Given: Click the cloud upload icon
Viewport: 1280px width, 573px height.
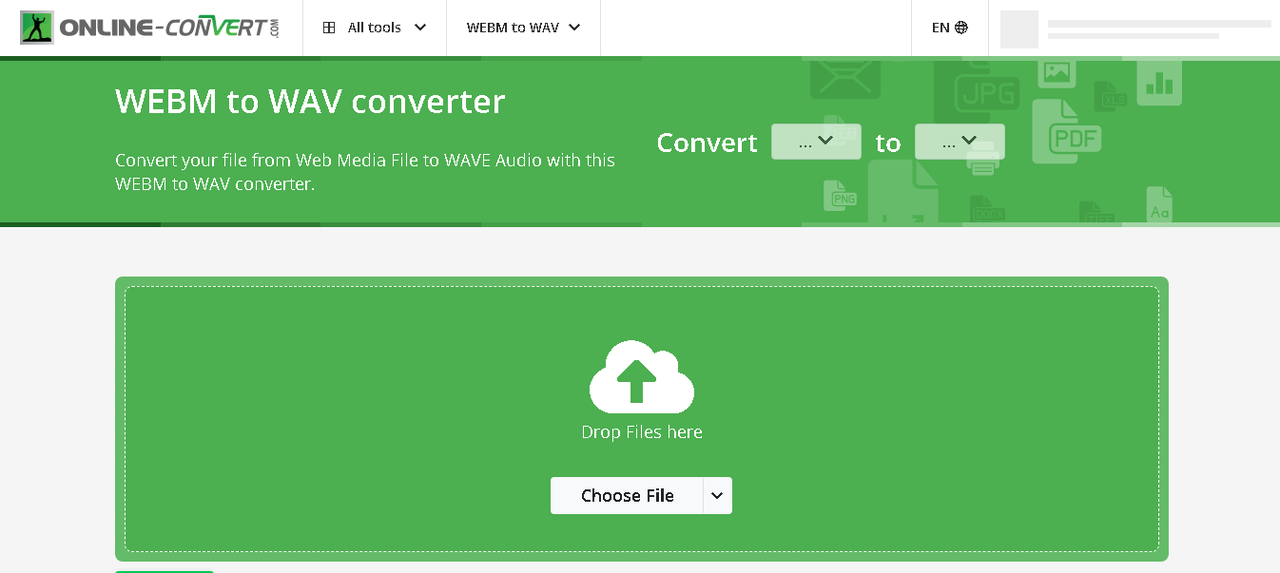Looking at the screenshot, I should click(x=642, y=377).
